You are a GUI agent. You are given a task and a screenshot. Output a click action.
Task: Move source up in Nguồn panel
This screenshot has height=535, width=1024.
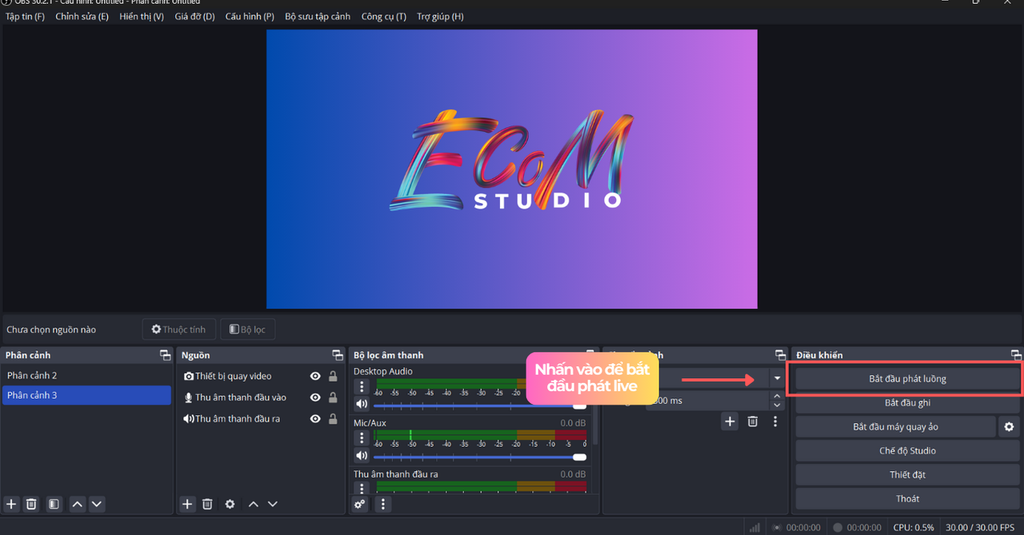253,504
